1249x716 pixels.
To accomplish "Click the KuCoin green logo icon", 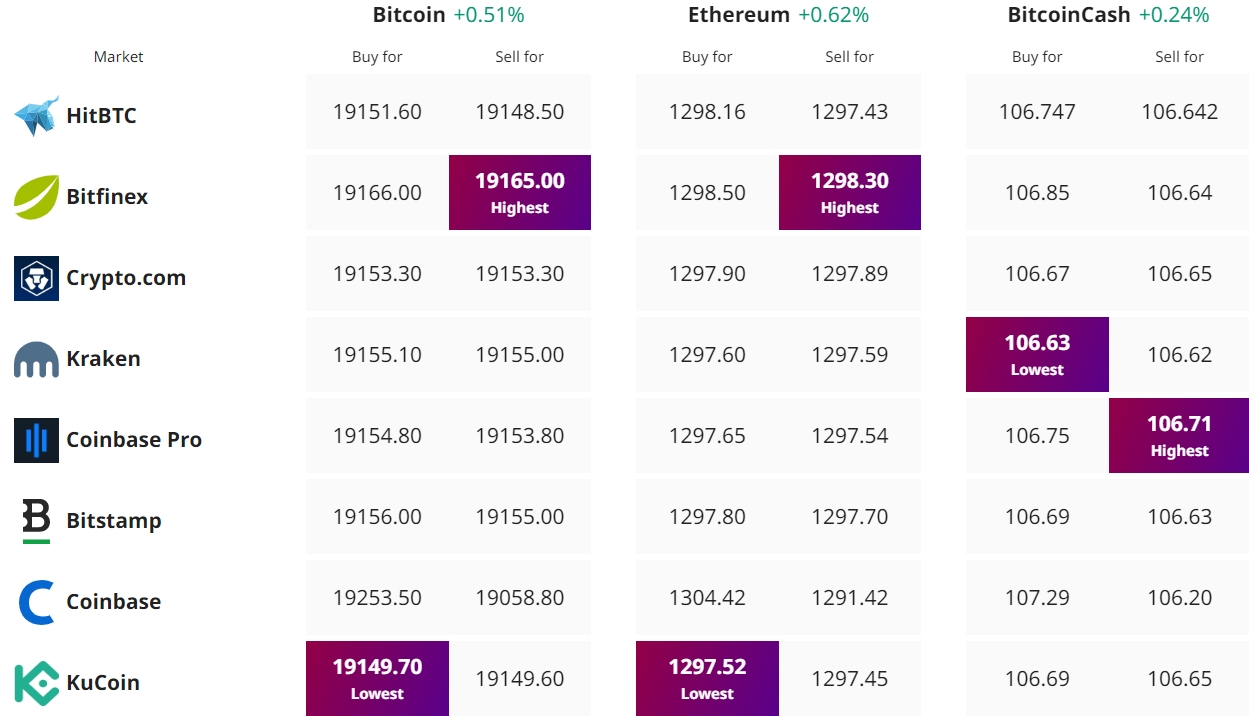I will pyautogui.click(x=36, y=683).
